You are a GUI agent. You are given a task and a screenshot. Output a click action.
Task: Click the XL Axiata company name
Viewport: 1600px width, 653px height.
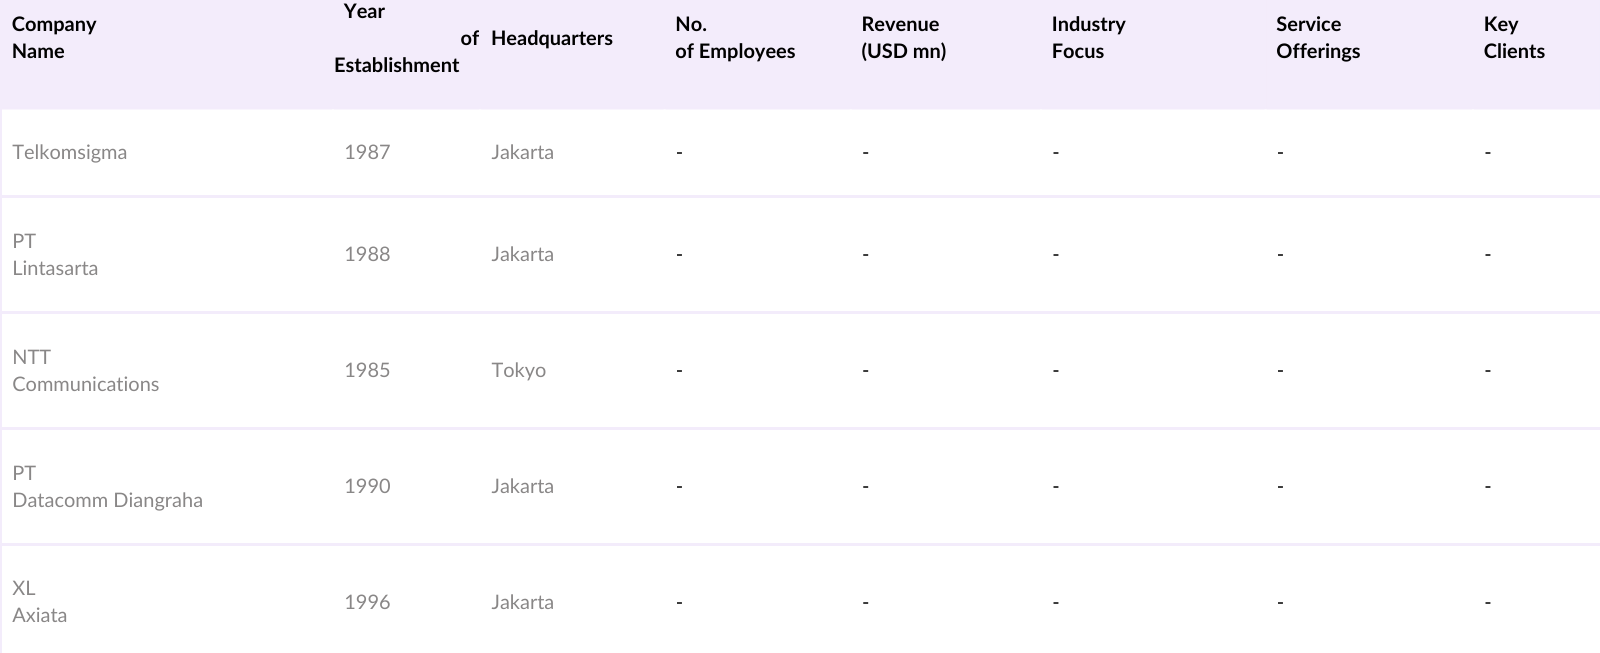pos(40,602)
